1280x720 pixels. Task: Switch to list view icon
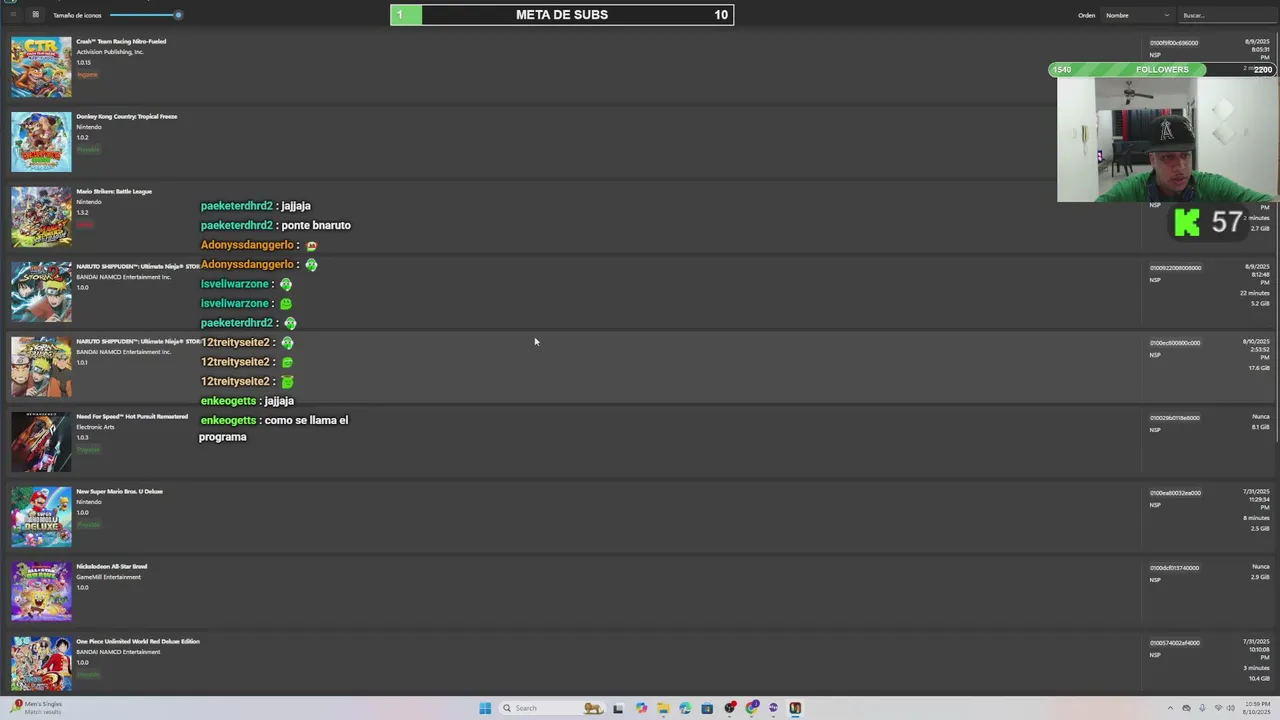pos(13,15)
